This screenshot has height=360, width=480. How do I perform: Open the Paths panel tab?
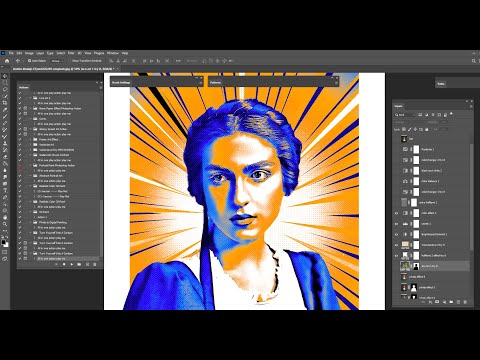[x=441, y=84]
